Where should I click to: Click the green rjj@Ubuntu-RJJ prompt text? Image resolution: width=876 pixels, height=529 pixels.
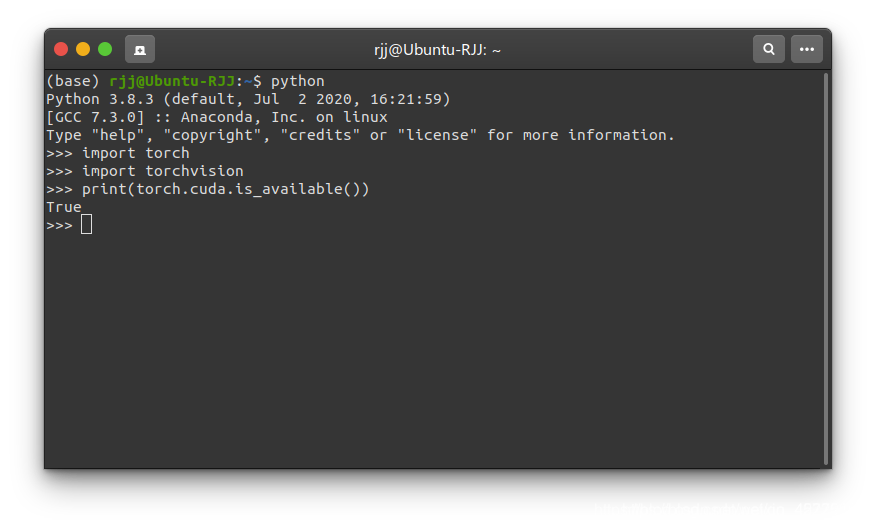click(172, 81)
